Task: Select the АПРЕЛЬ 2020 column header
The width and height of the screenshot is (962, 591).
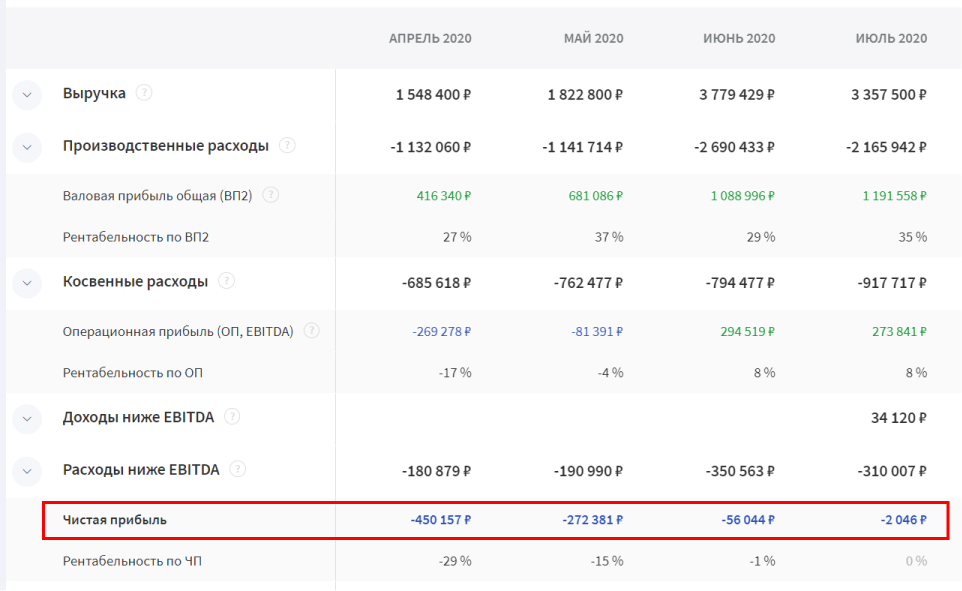Action: point(430,39)
